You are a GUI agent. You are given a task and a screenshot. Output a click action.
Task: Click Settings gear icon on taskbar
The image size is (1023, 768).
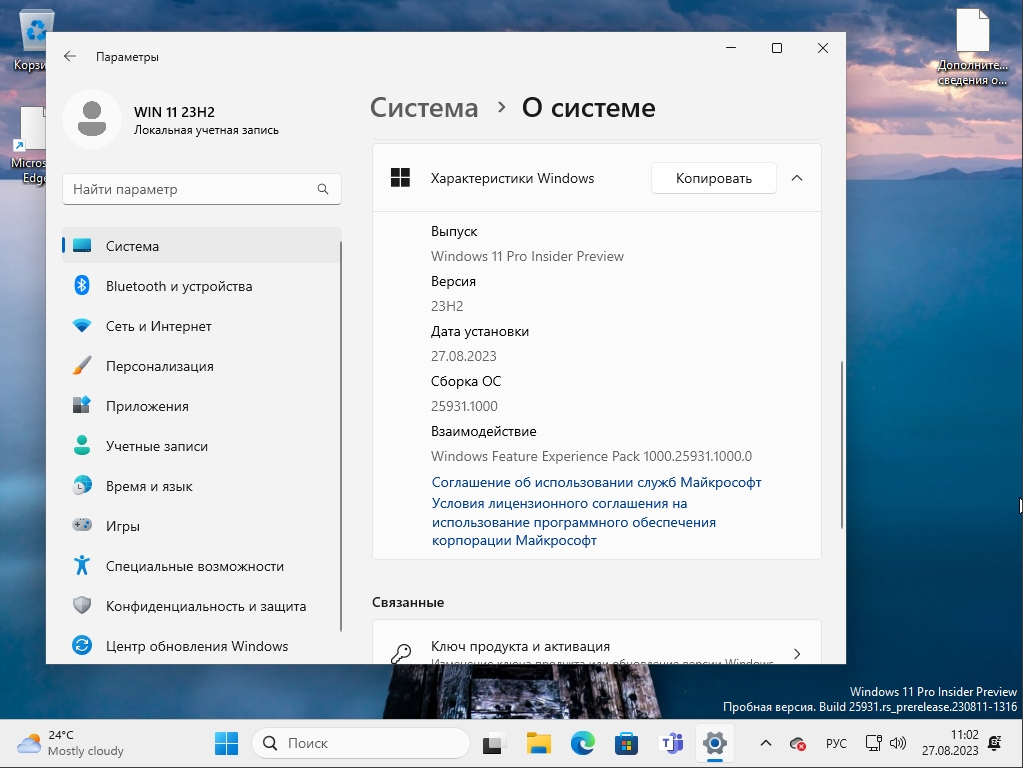point(714,744)
